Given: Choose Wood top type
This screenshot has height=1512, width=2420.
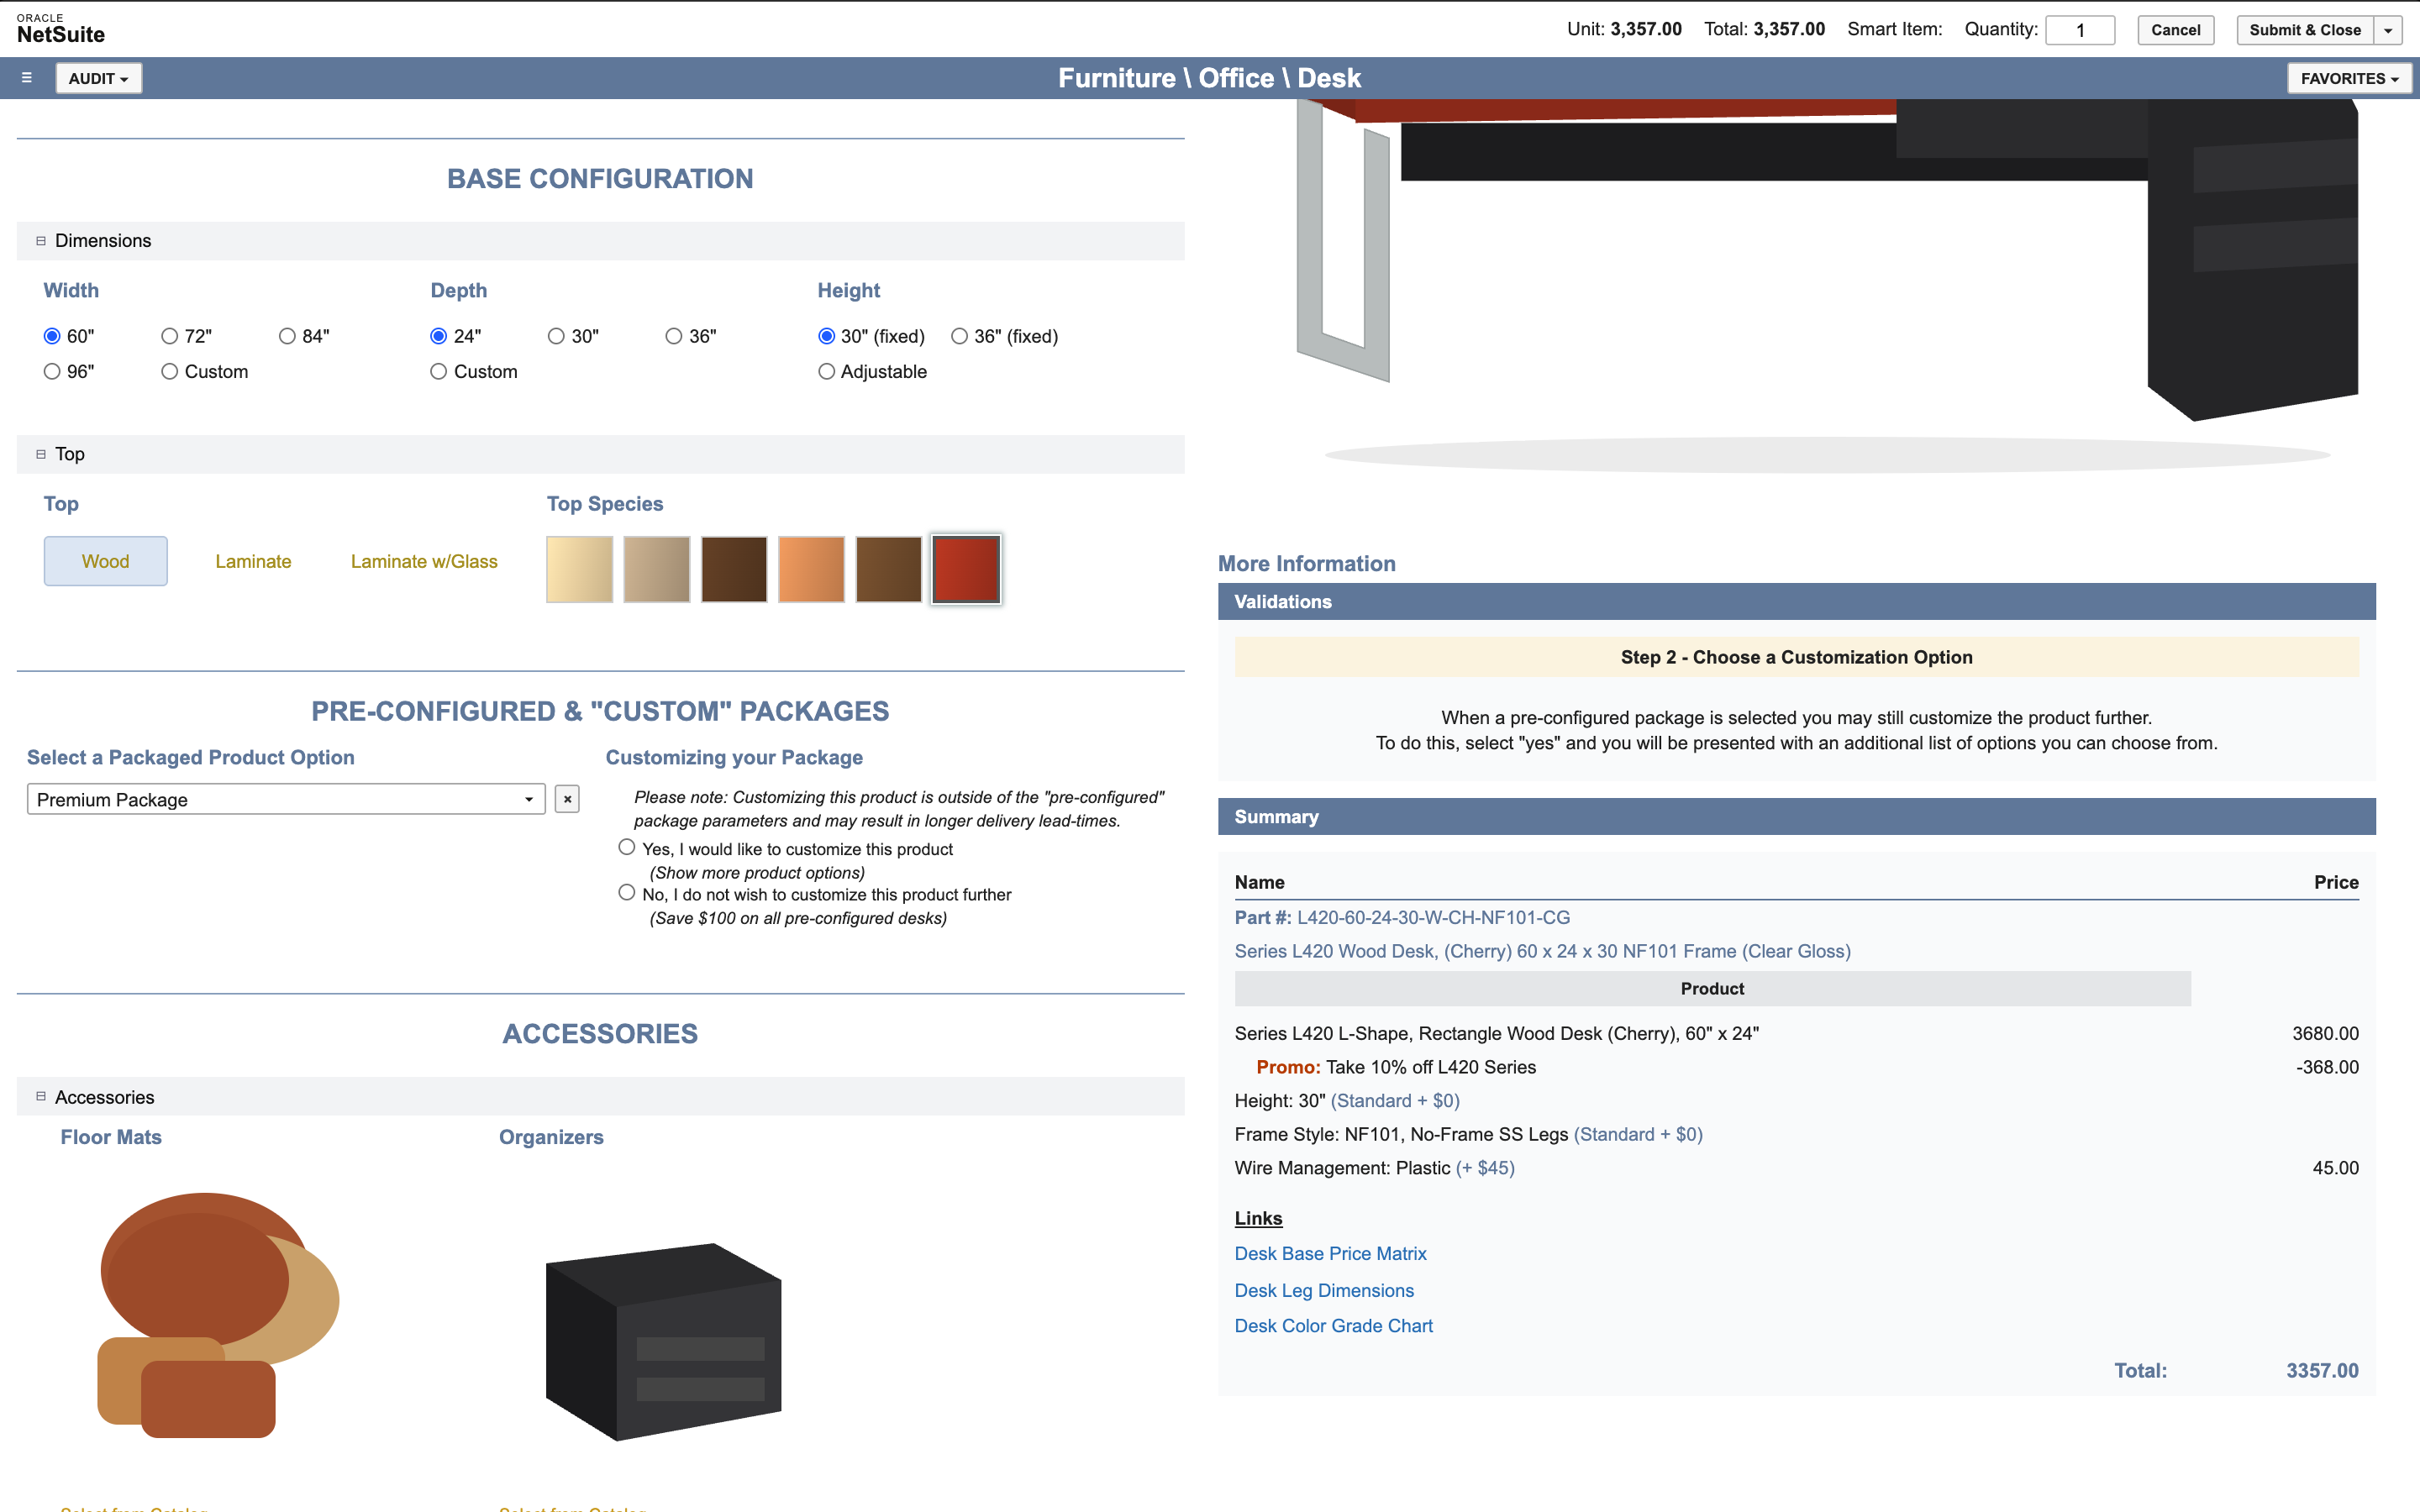Looking at the screenshot, I should click(x=106, y=561).
